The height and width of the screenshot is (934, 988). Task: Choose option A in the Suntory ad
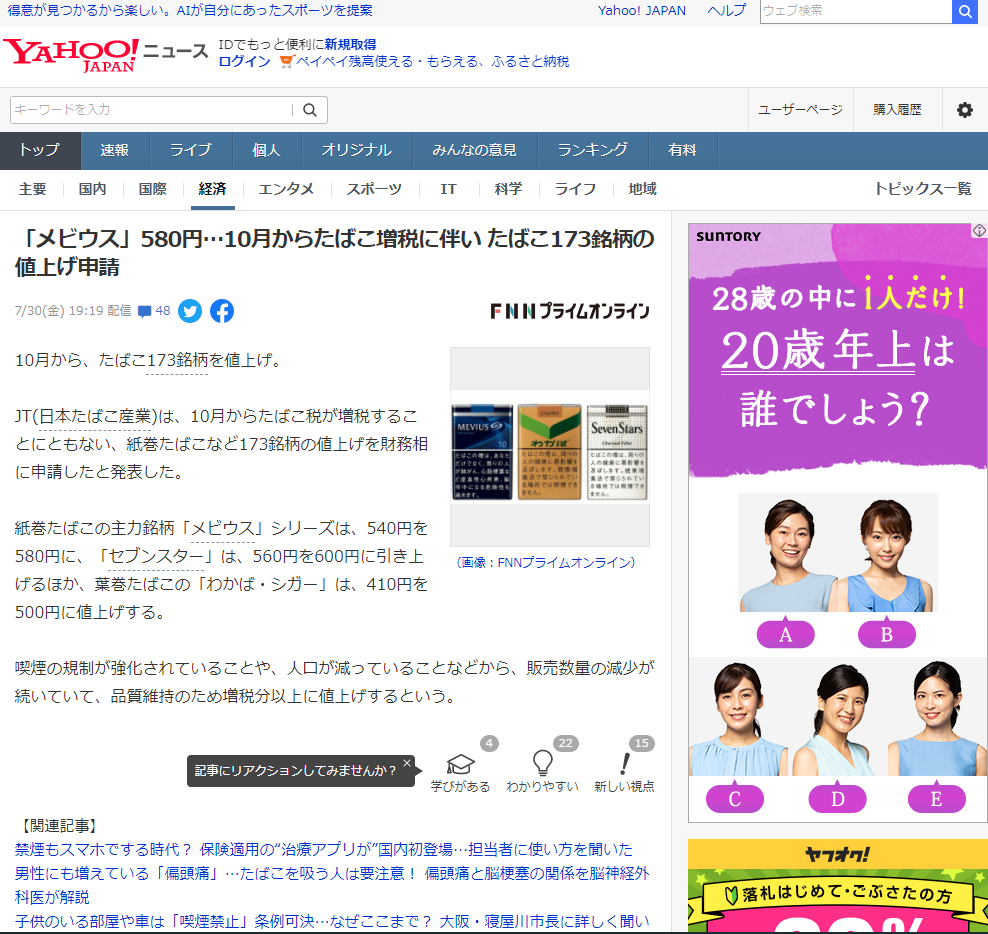pos(785,634)
